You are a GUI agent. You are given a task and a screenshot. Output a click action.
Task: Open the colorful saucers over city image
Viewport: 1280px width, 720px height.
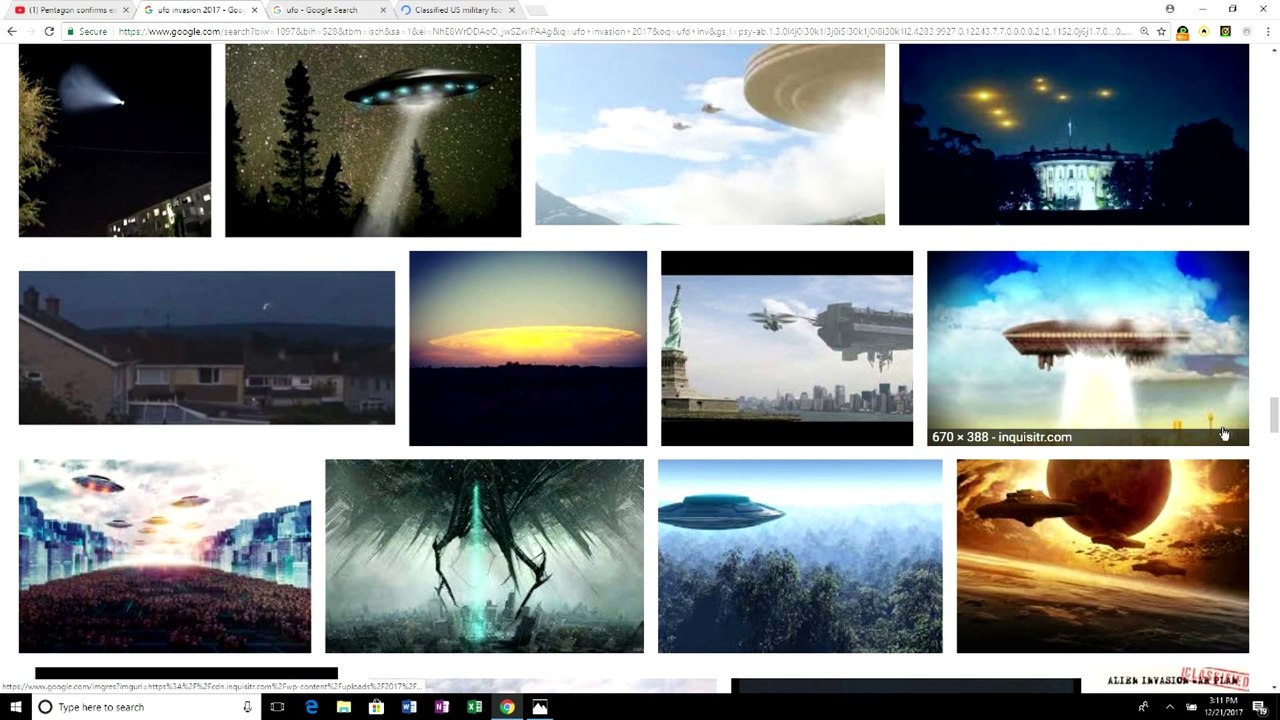click(x=165, y=556)
